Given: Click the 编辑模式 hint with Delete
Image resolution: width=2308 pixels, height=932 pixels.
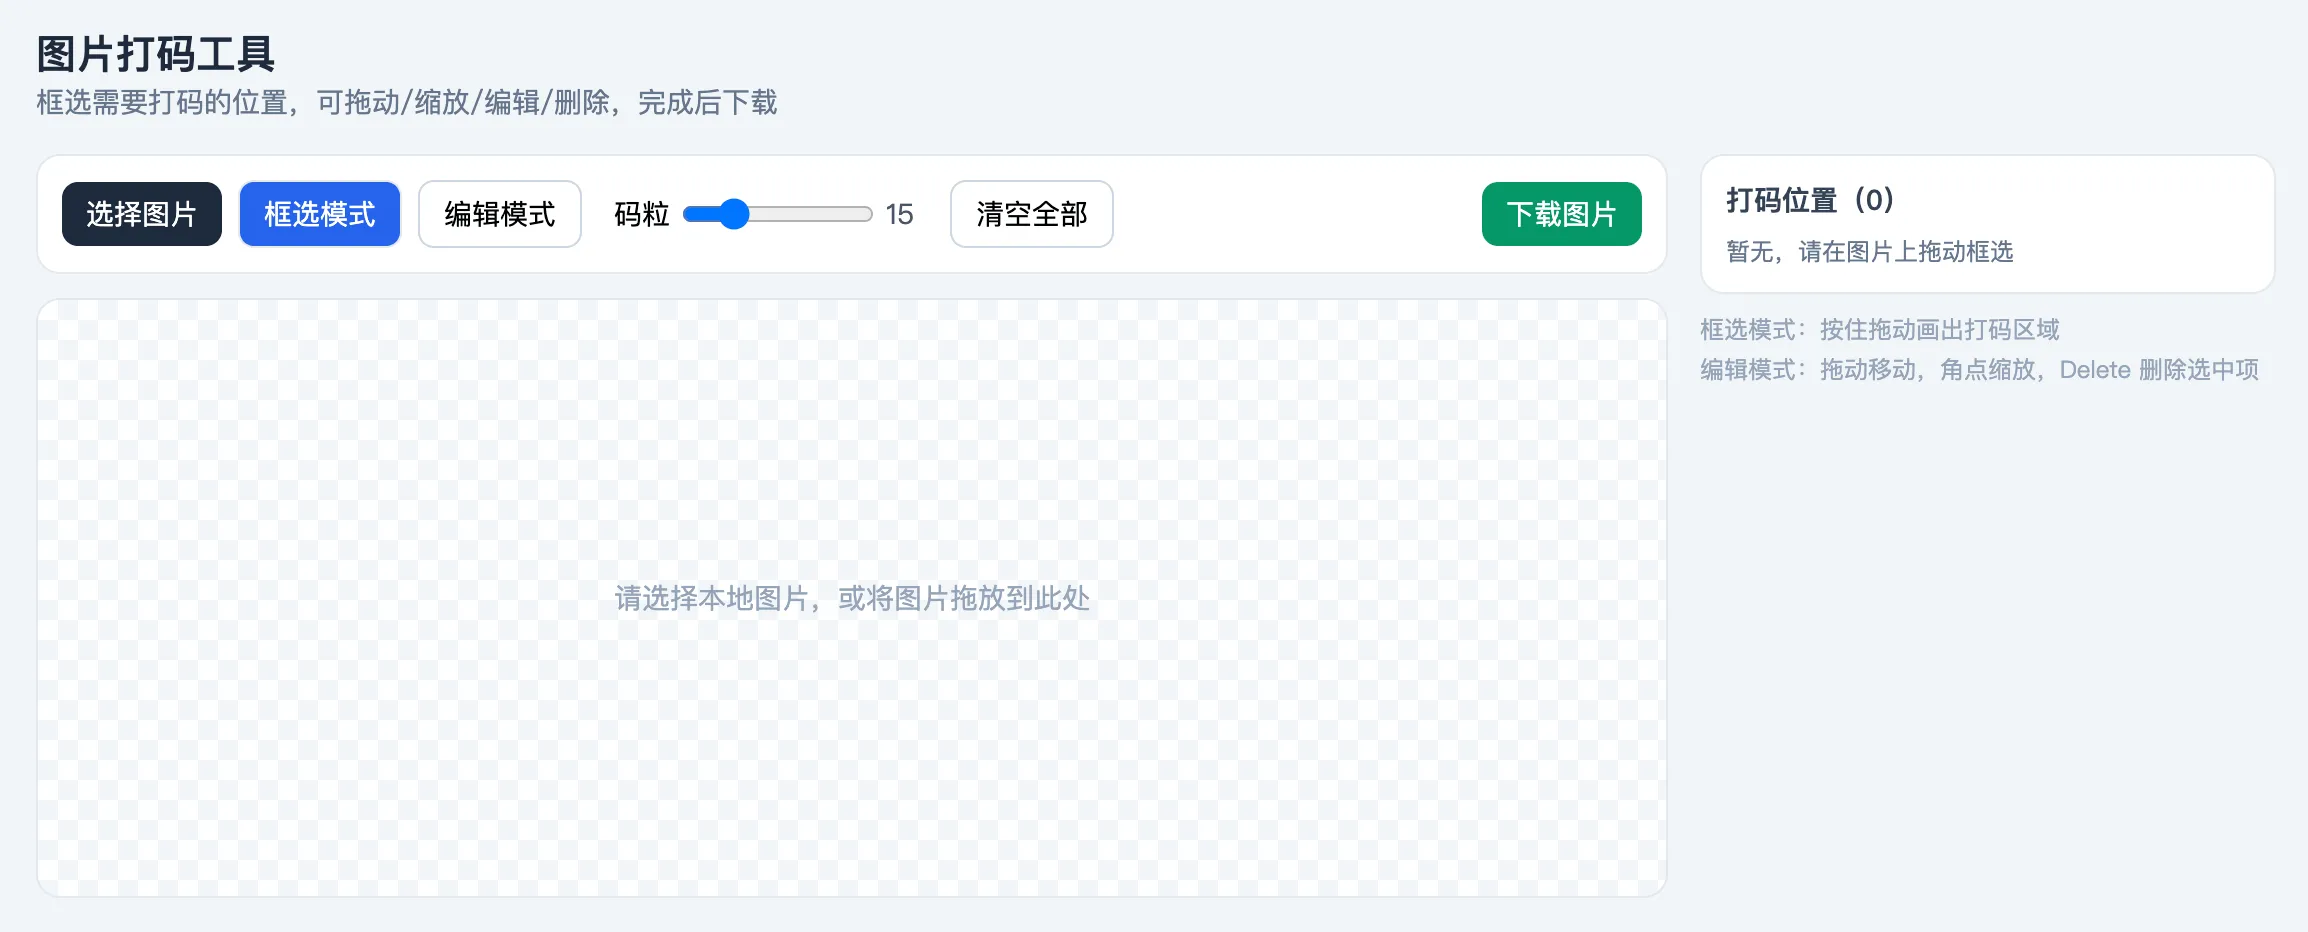Looking at the screenshot, I should point(1980,370).
